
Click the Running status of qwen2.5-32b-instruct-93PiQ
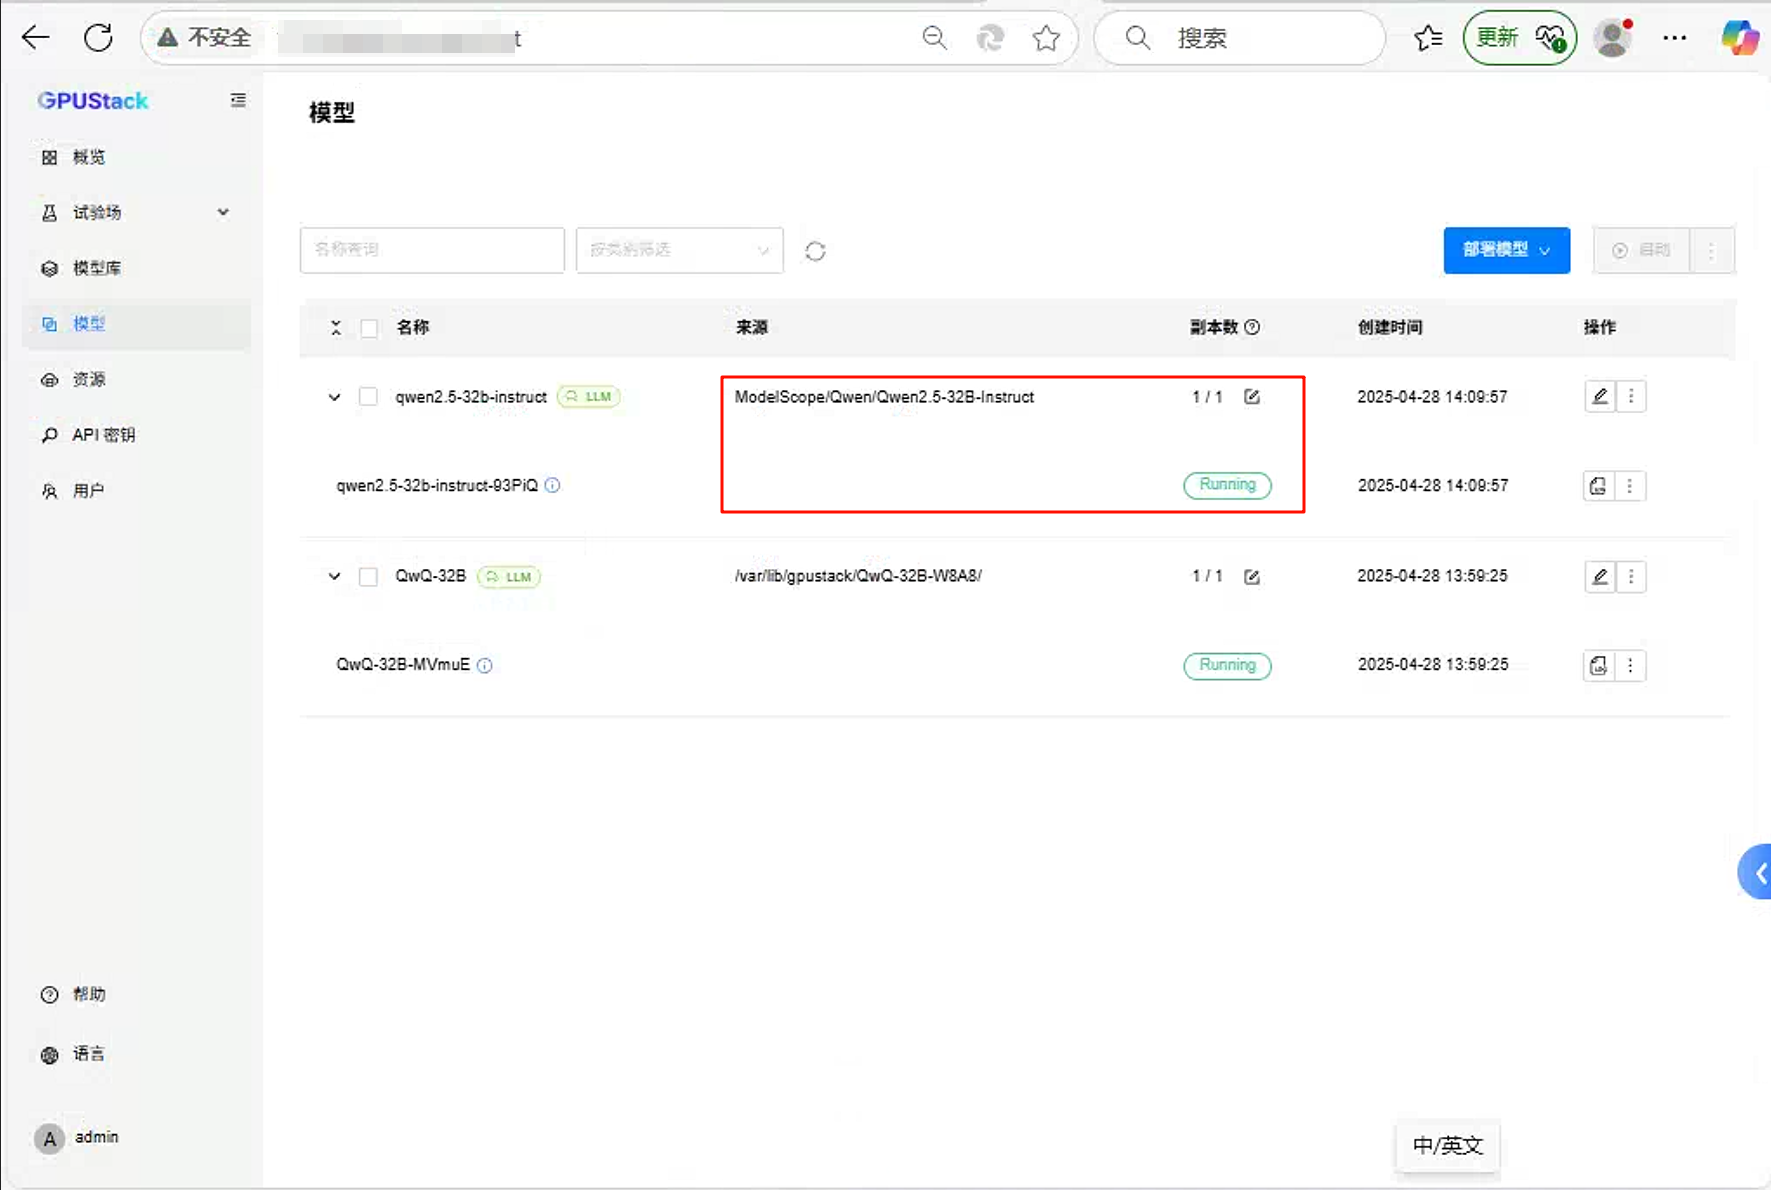pos(1227,485)
